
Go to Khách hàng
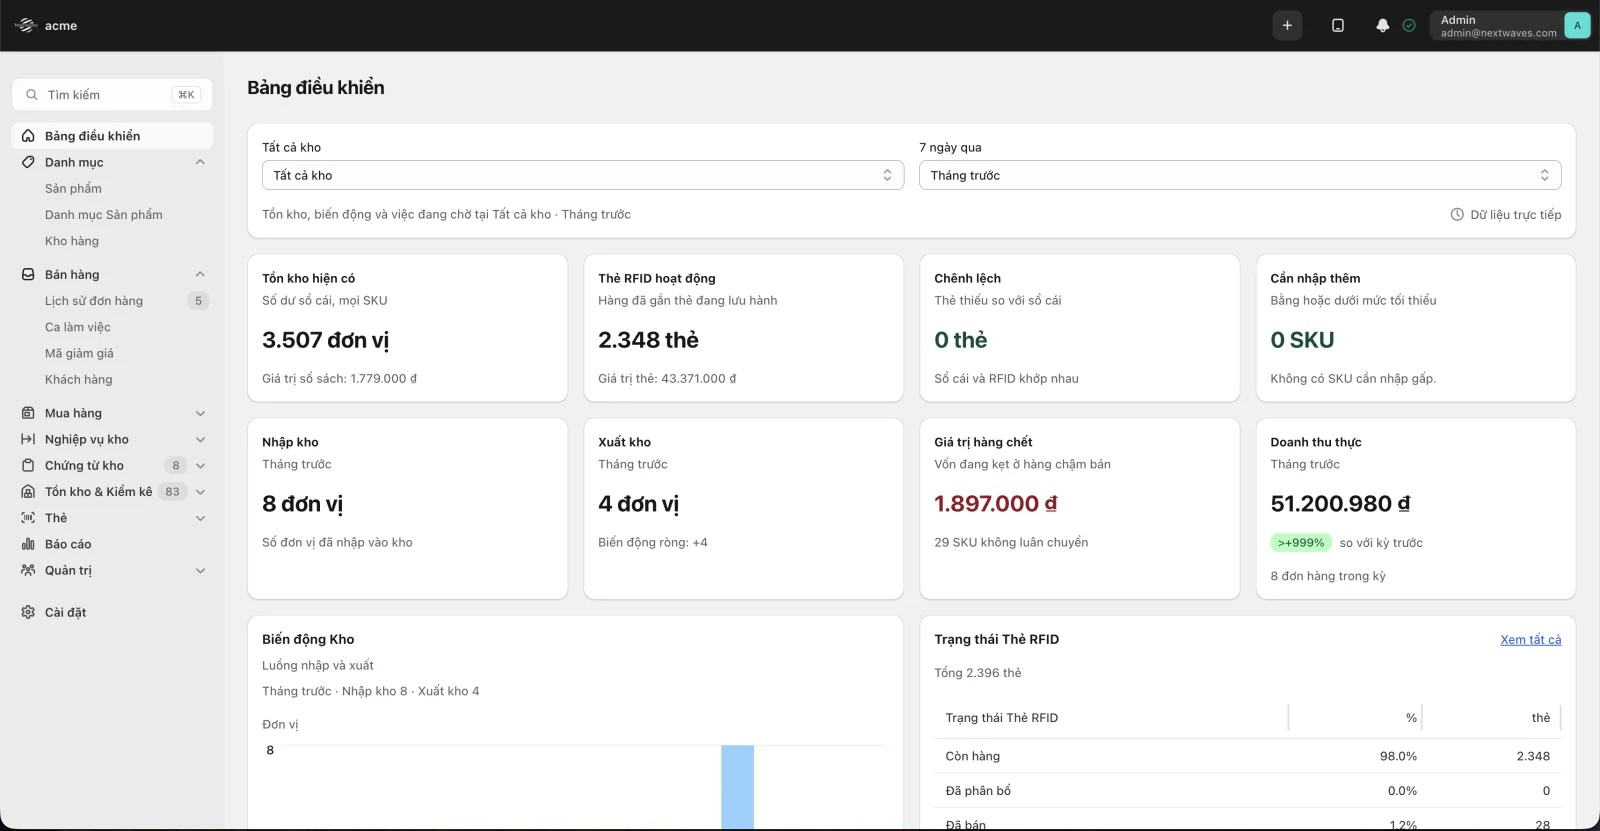(79, 380)
